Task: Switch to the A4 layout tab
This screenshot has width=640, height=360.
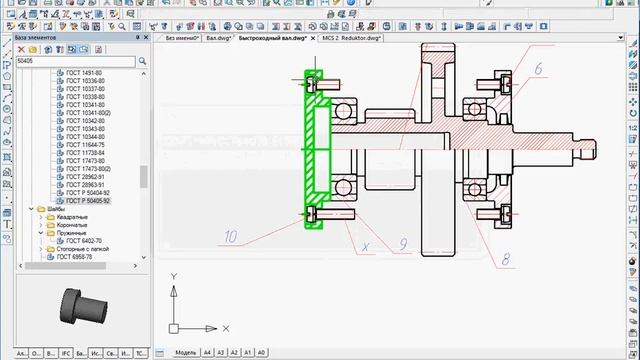Action: (207, 352)
